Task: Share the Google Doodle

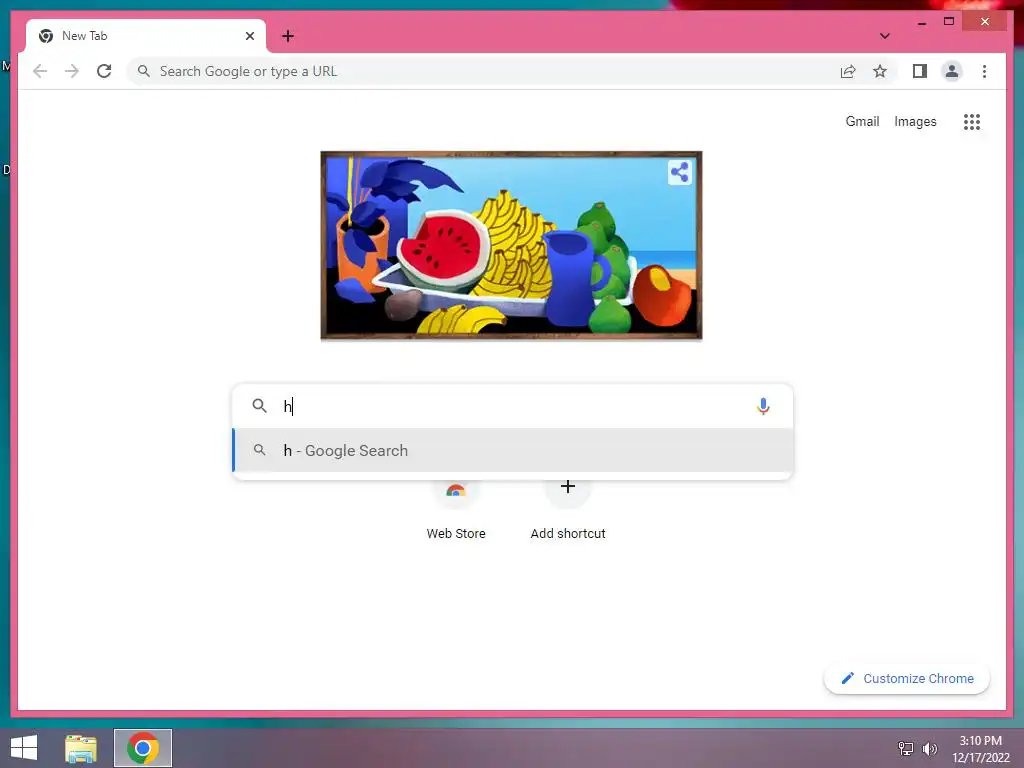Action: click(x=679, y=172)
